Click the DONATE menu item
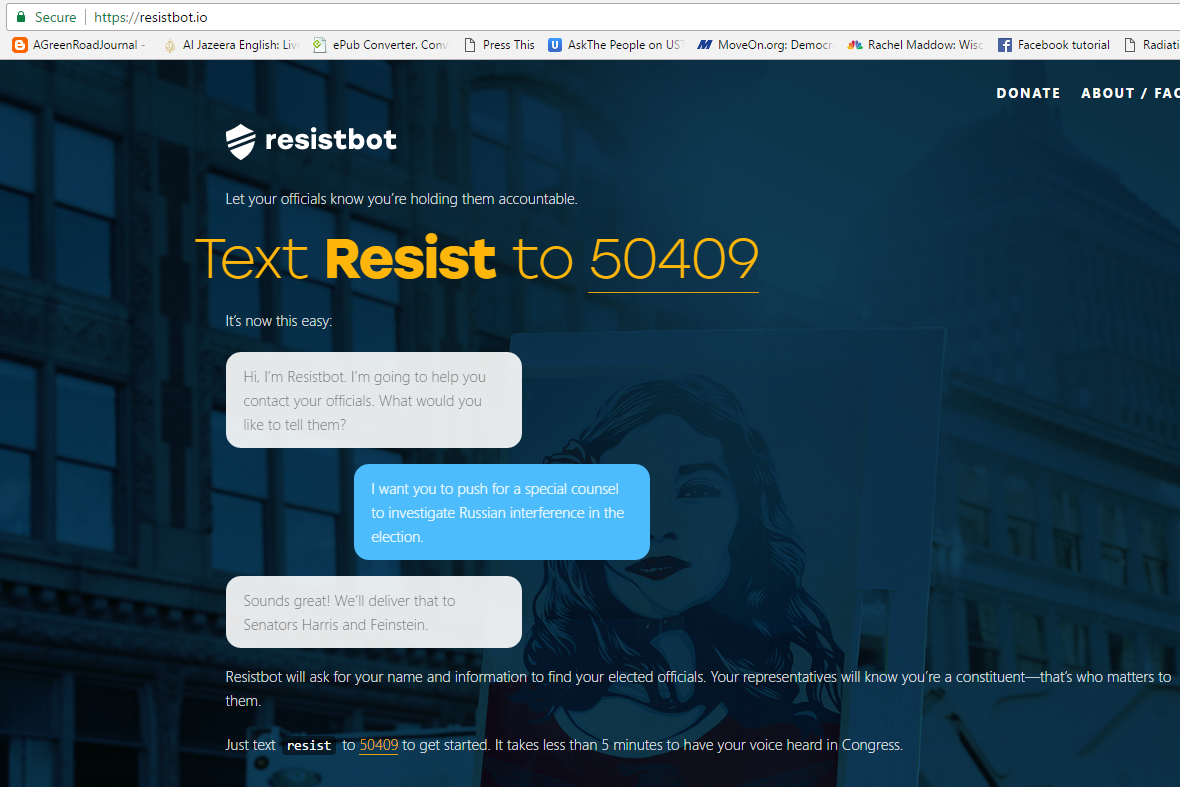 (1028, 93)
